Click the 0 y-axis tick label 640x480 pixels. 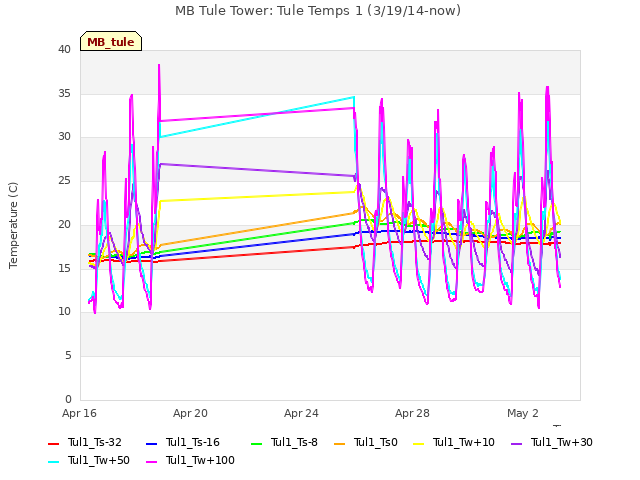coord(68,399)
